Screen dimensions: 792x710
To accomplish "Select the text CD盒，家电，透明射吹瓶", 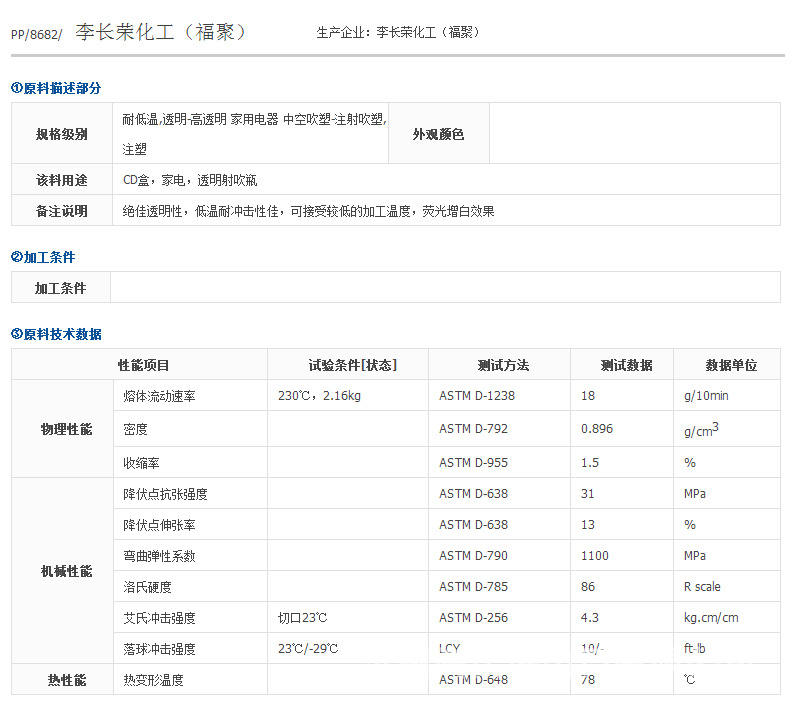I will tap(190, 180).
